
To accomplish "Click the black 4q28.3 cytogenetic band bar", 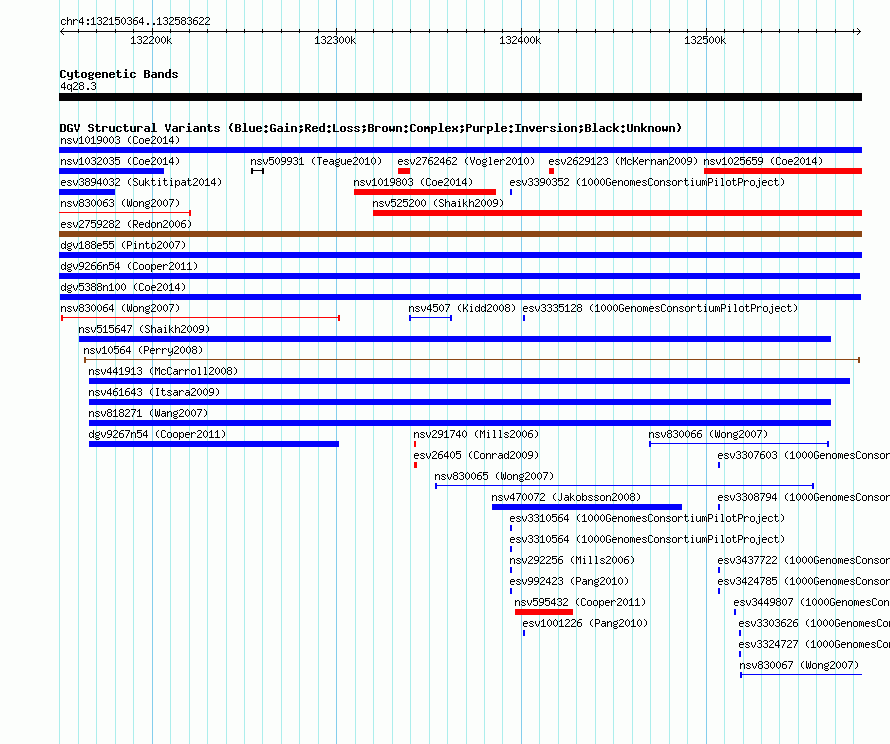I will pyautogui.click(x=460, y=97).
